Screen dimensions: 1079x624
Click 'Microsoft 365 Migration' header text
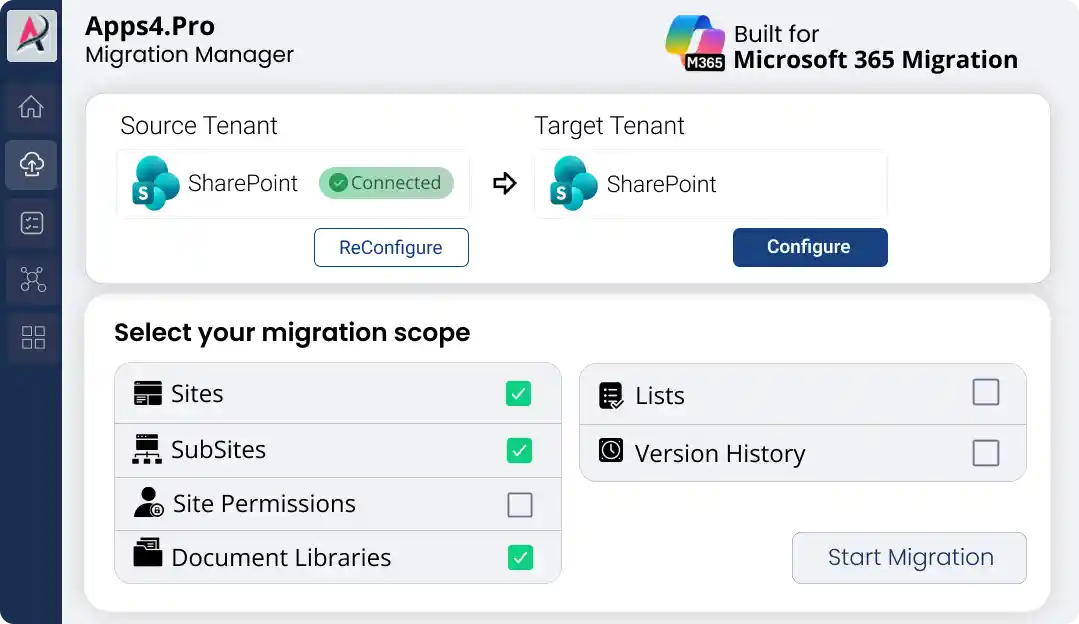pos(875,60)
